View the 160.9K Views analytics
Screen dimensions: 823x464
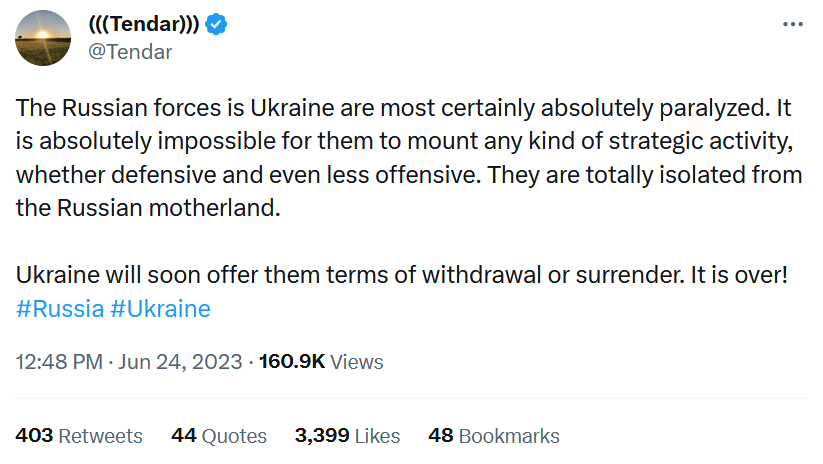321,362
